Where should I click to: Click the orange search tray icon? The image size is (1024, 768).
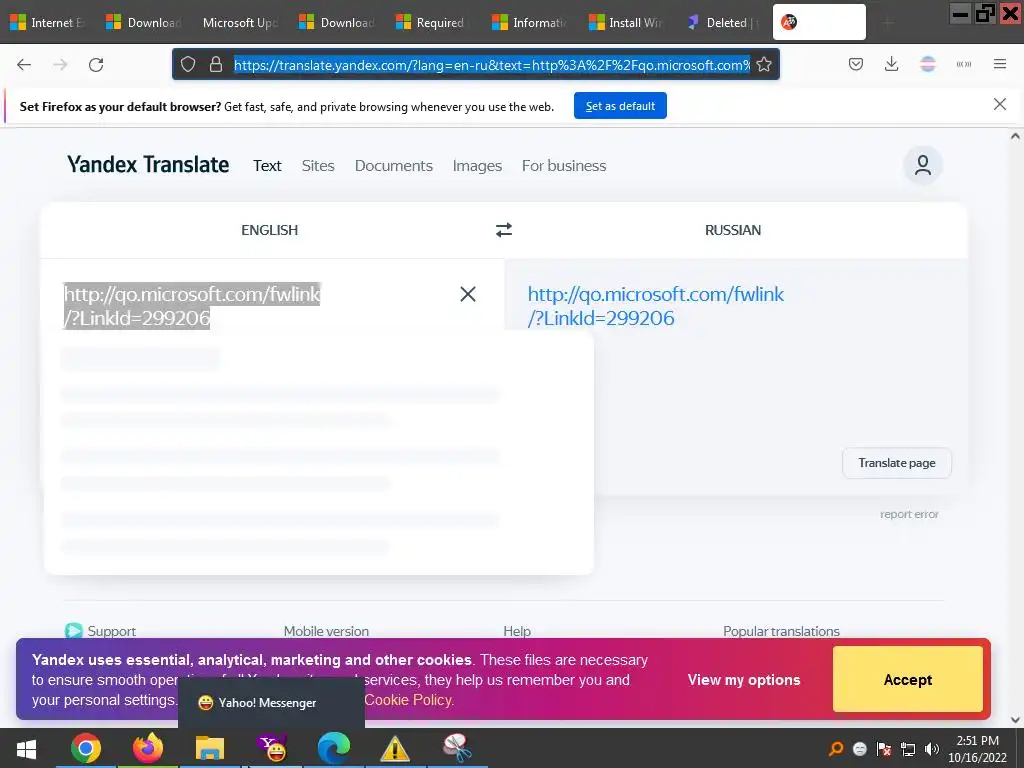[836, 749]
